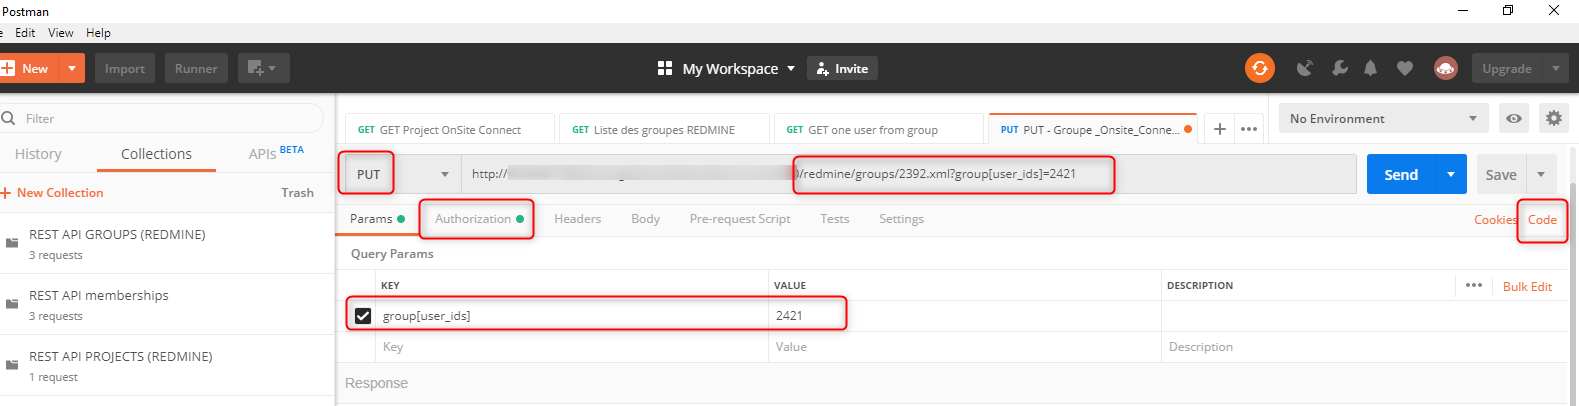This screenshot has width=1579, height=406.
Task: Open the Upgrade dropdown arrow
Action: tap(1555, 68)
